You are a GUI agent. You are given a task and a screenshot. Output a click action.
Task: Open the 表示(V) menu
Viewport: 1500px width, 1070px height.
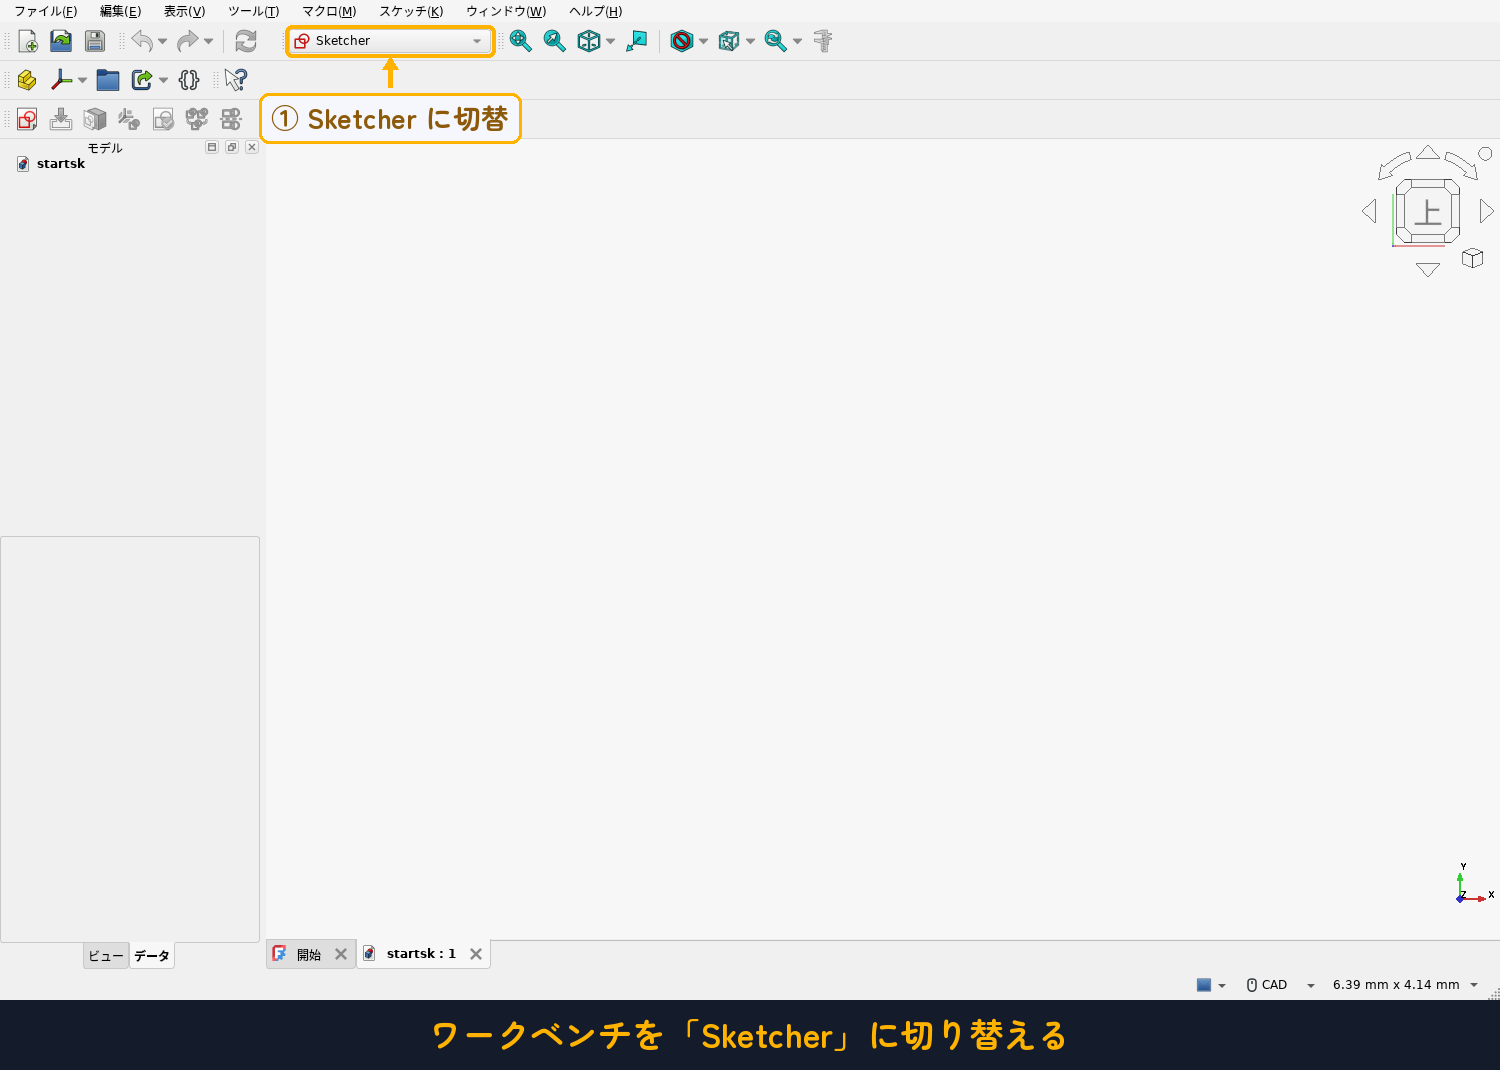[x=184, y=11]
